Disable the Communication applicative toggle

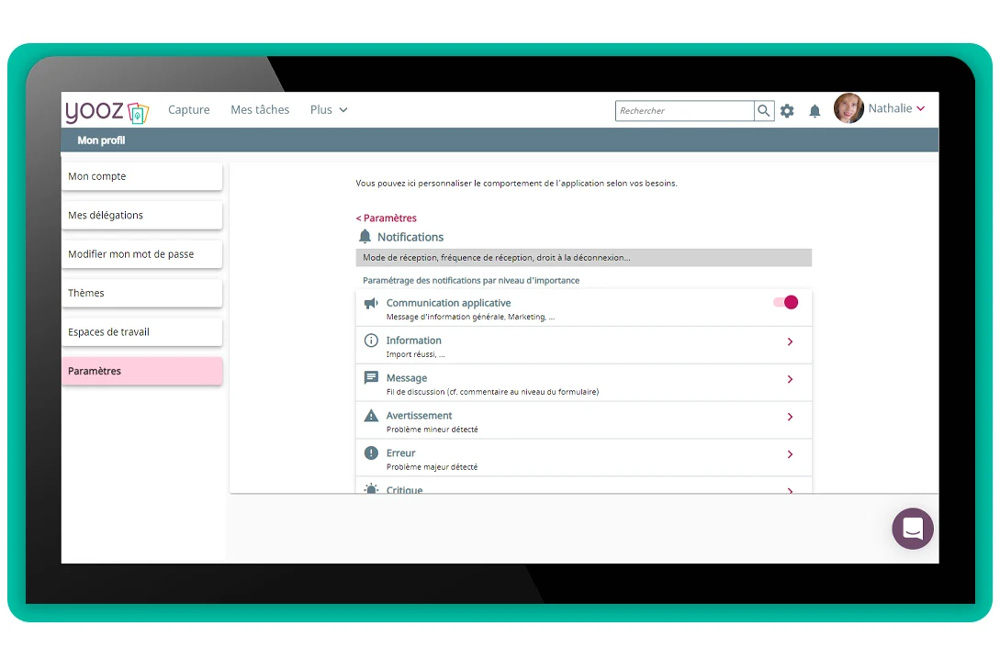click(x=786, y=303)
